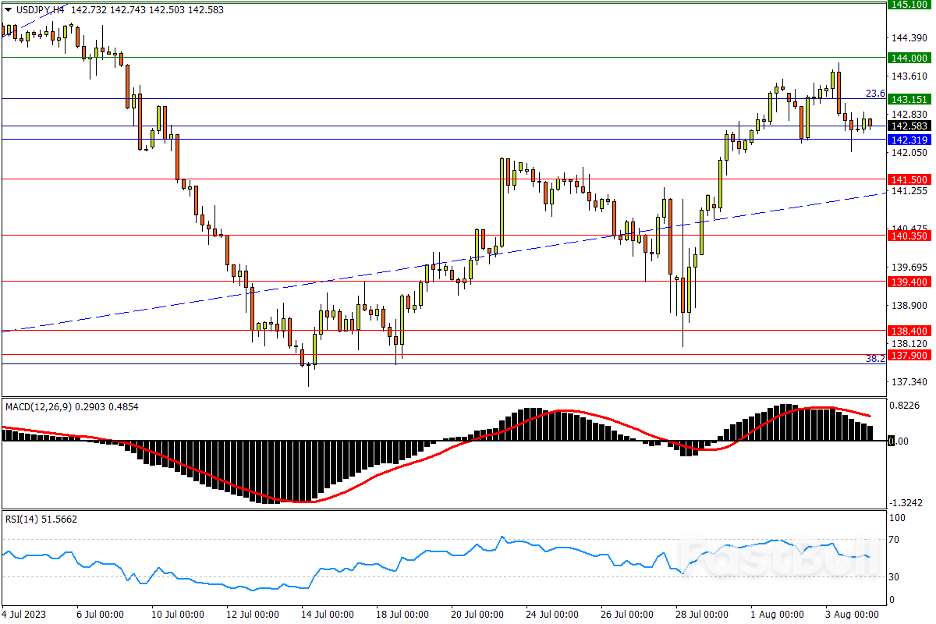Click the red 139.400 price tag
This screenshot has width=936, height=624.
point(910,282)
